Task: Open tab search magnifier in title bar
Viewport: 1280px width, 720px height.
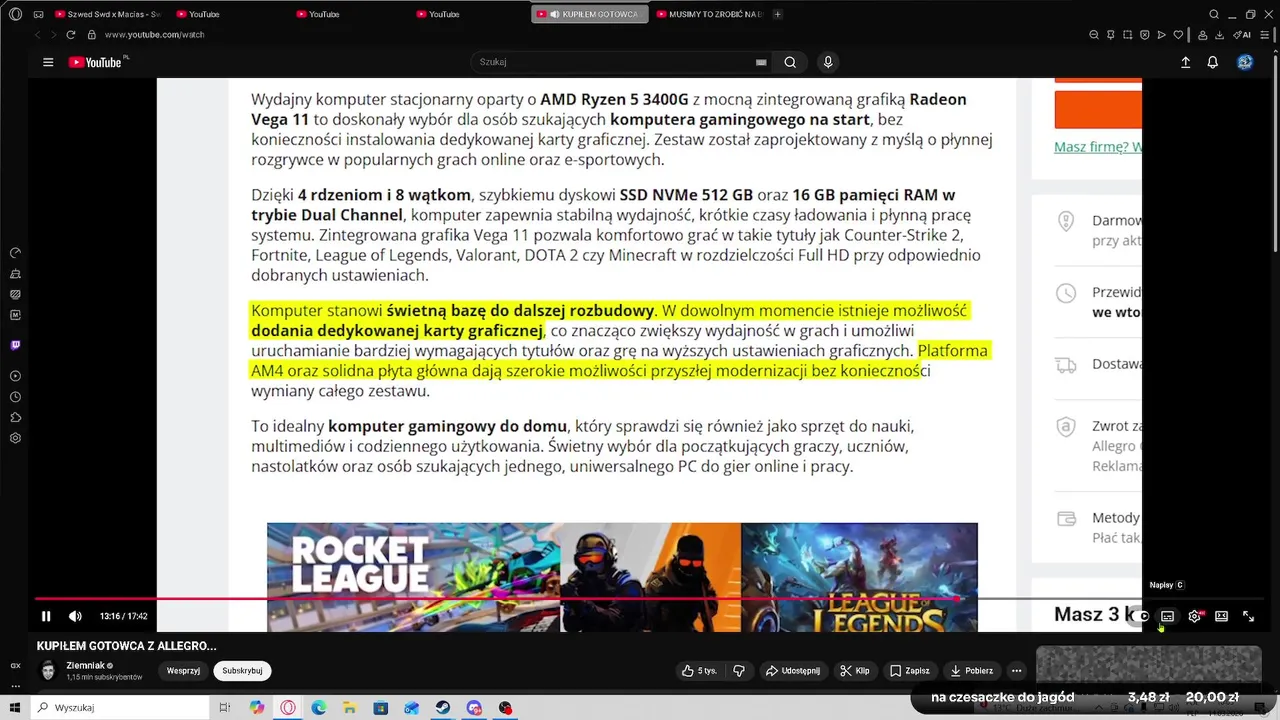Action: point(1214,14)
